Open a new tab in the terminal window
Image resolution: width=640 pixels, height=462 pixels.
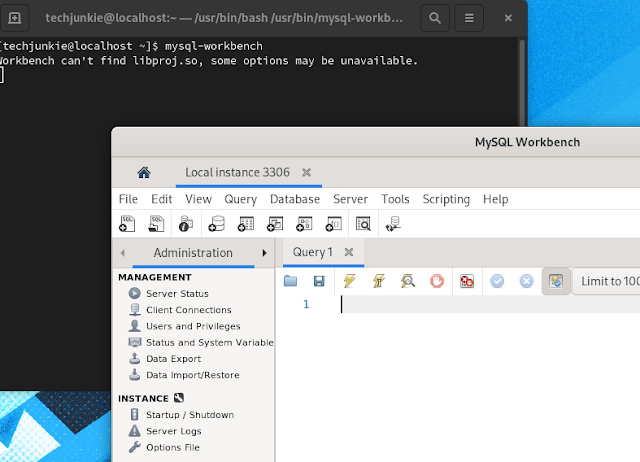(x=15, y=18)
